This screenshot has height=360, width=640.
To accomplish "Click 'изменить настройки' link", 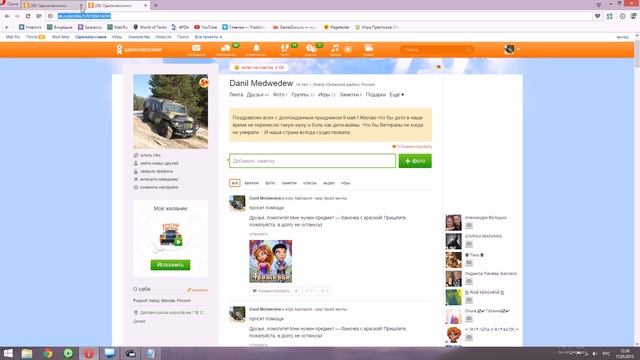I will point(159,187).
